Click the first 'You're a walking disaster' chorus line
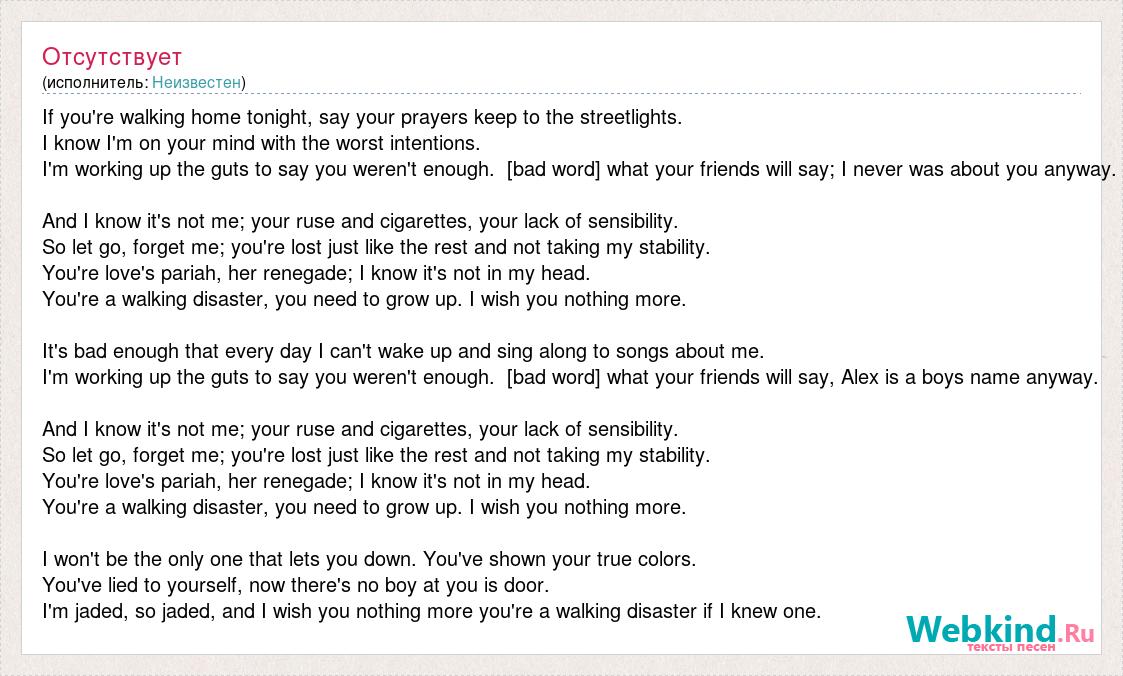 364,299
